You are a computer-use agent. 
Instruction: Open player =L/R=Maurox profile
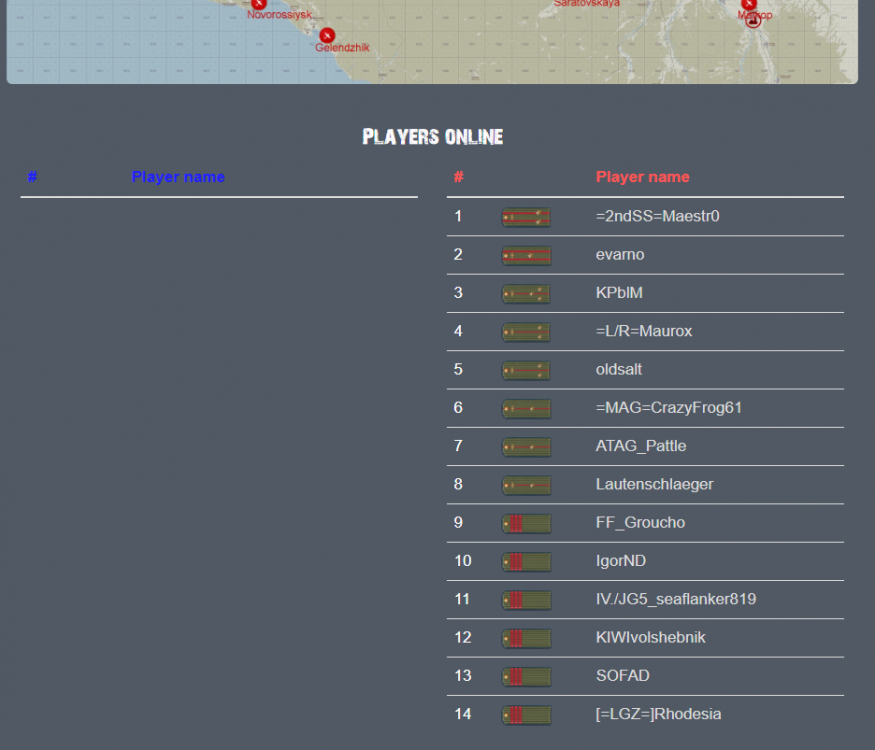click(x=644, y=331)
